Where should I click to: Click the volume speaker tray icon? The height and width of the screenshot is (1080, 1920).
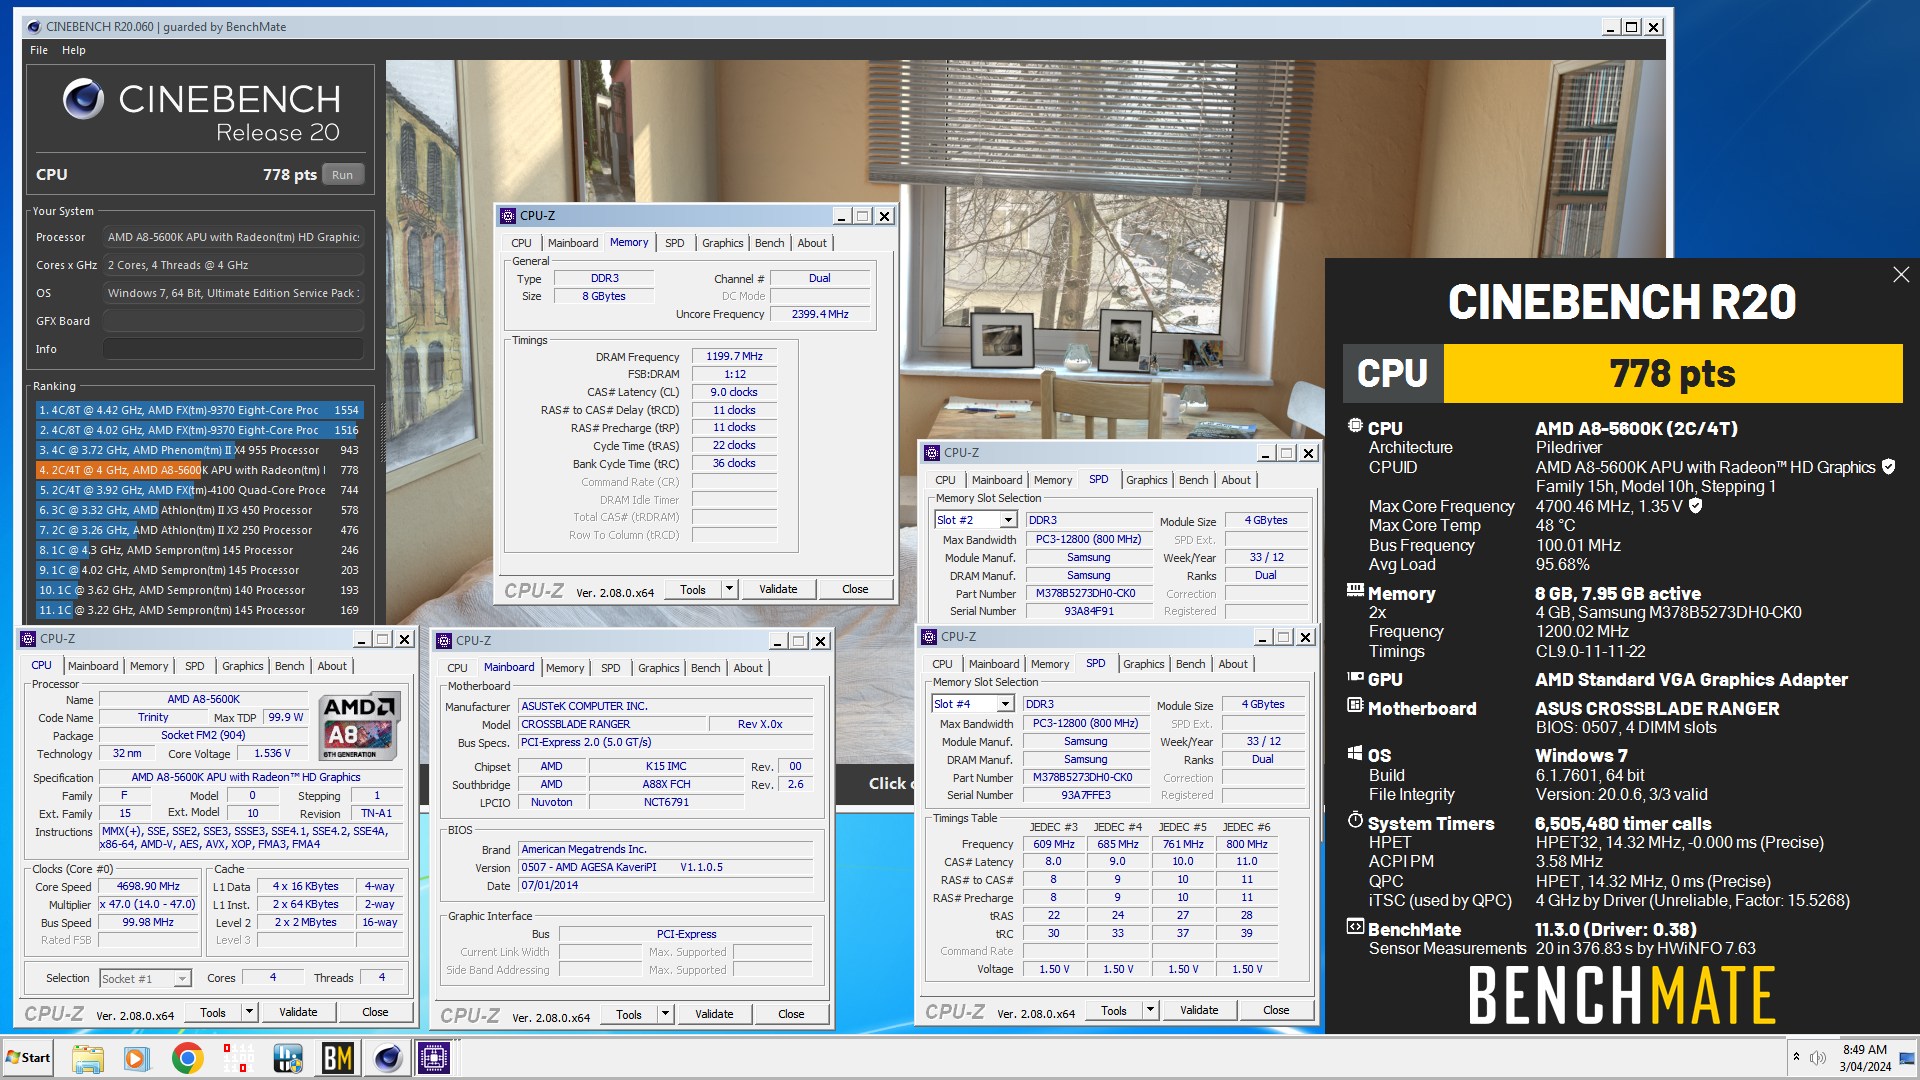coord(1817,1057)
